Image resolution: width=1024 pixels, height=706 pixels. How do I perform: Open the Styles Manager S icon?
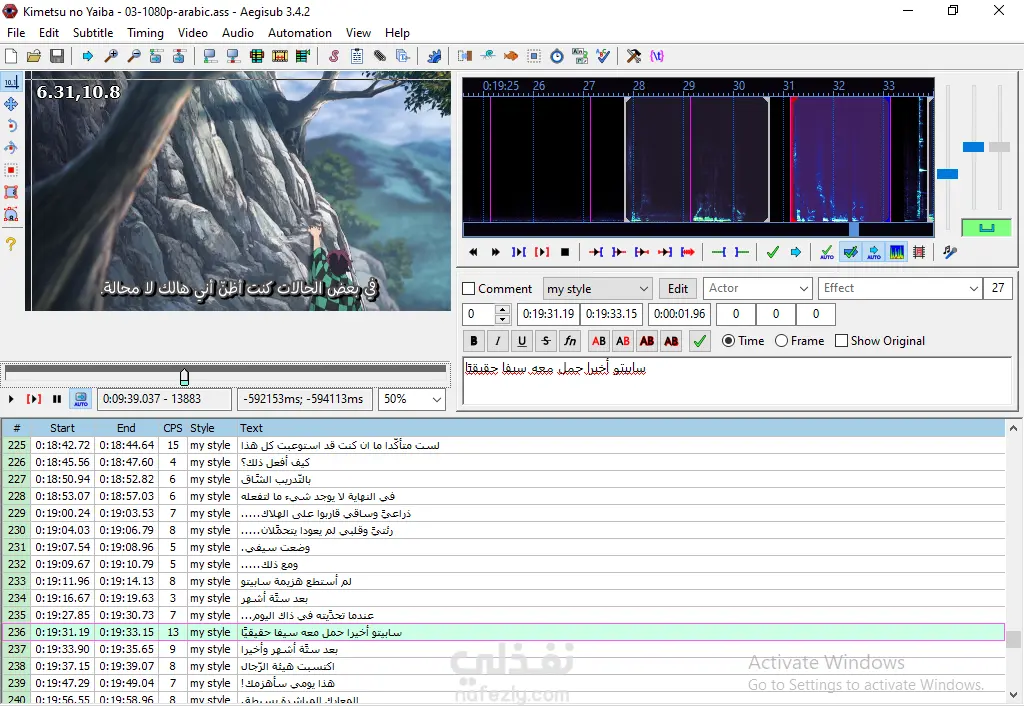pos(334,56)
